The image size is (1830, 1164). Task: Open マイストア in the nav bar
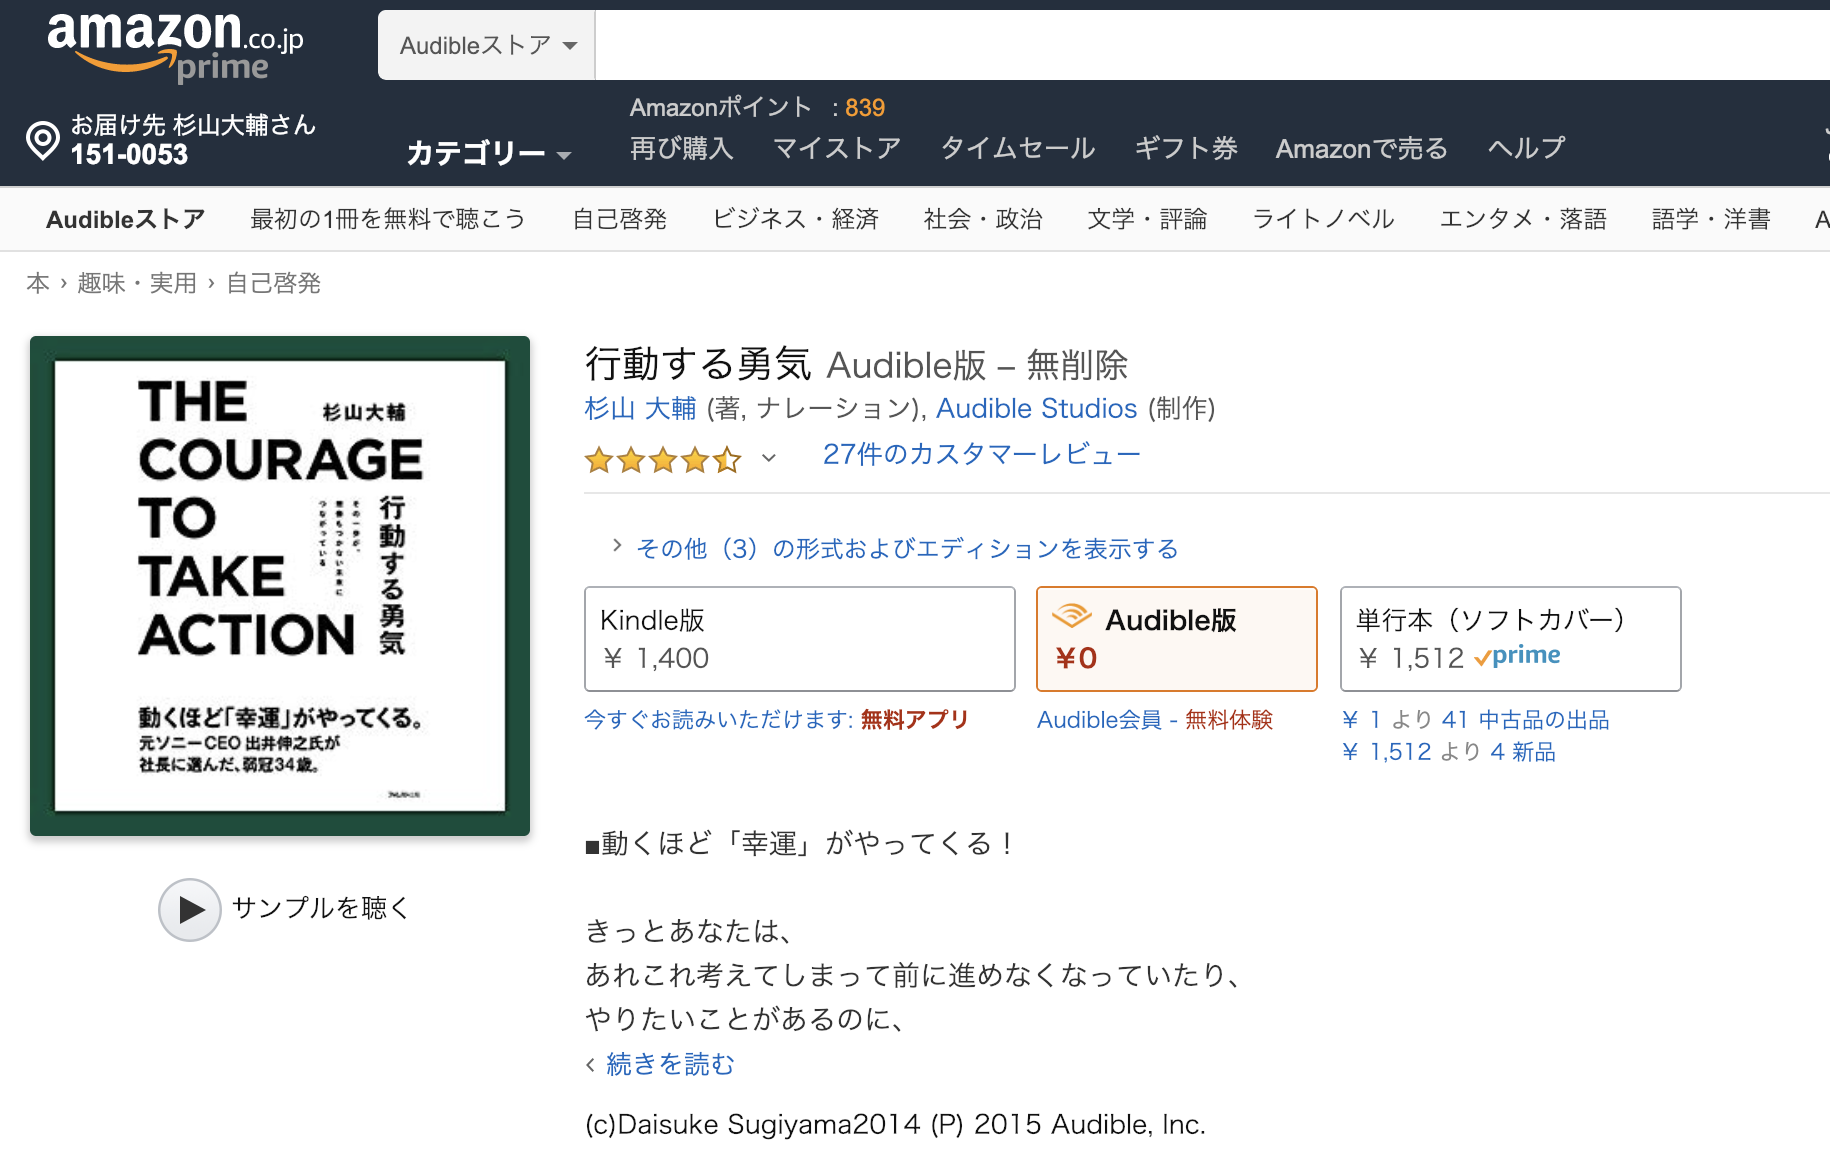pyautogui.click(x=837, y=148)
